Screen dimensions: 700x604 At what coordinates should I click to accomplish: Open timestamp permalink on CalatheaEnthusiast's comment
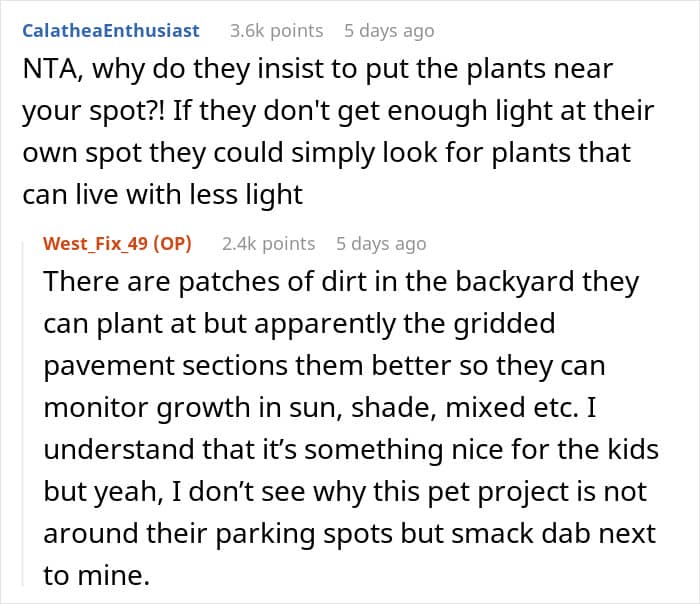click(x=389, y=31)
